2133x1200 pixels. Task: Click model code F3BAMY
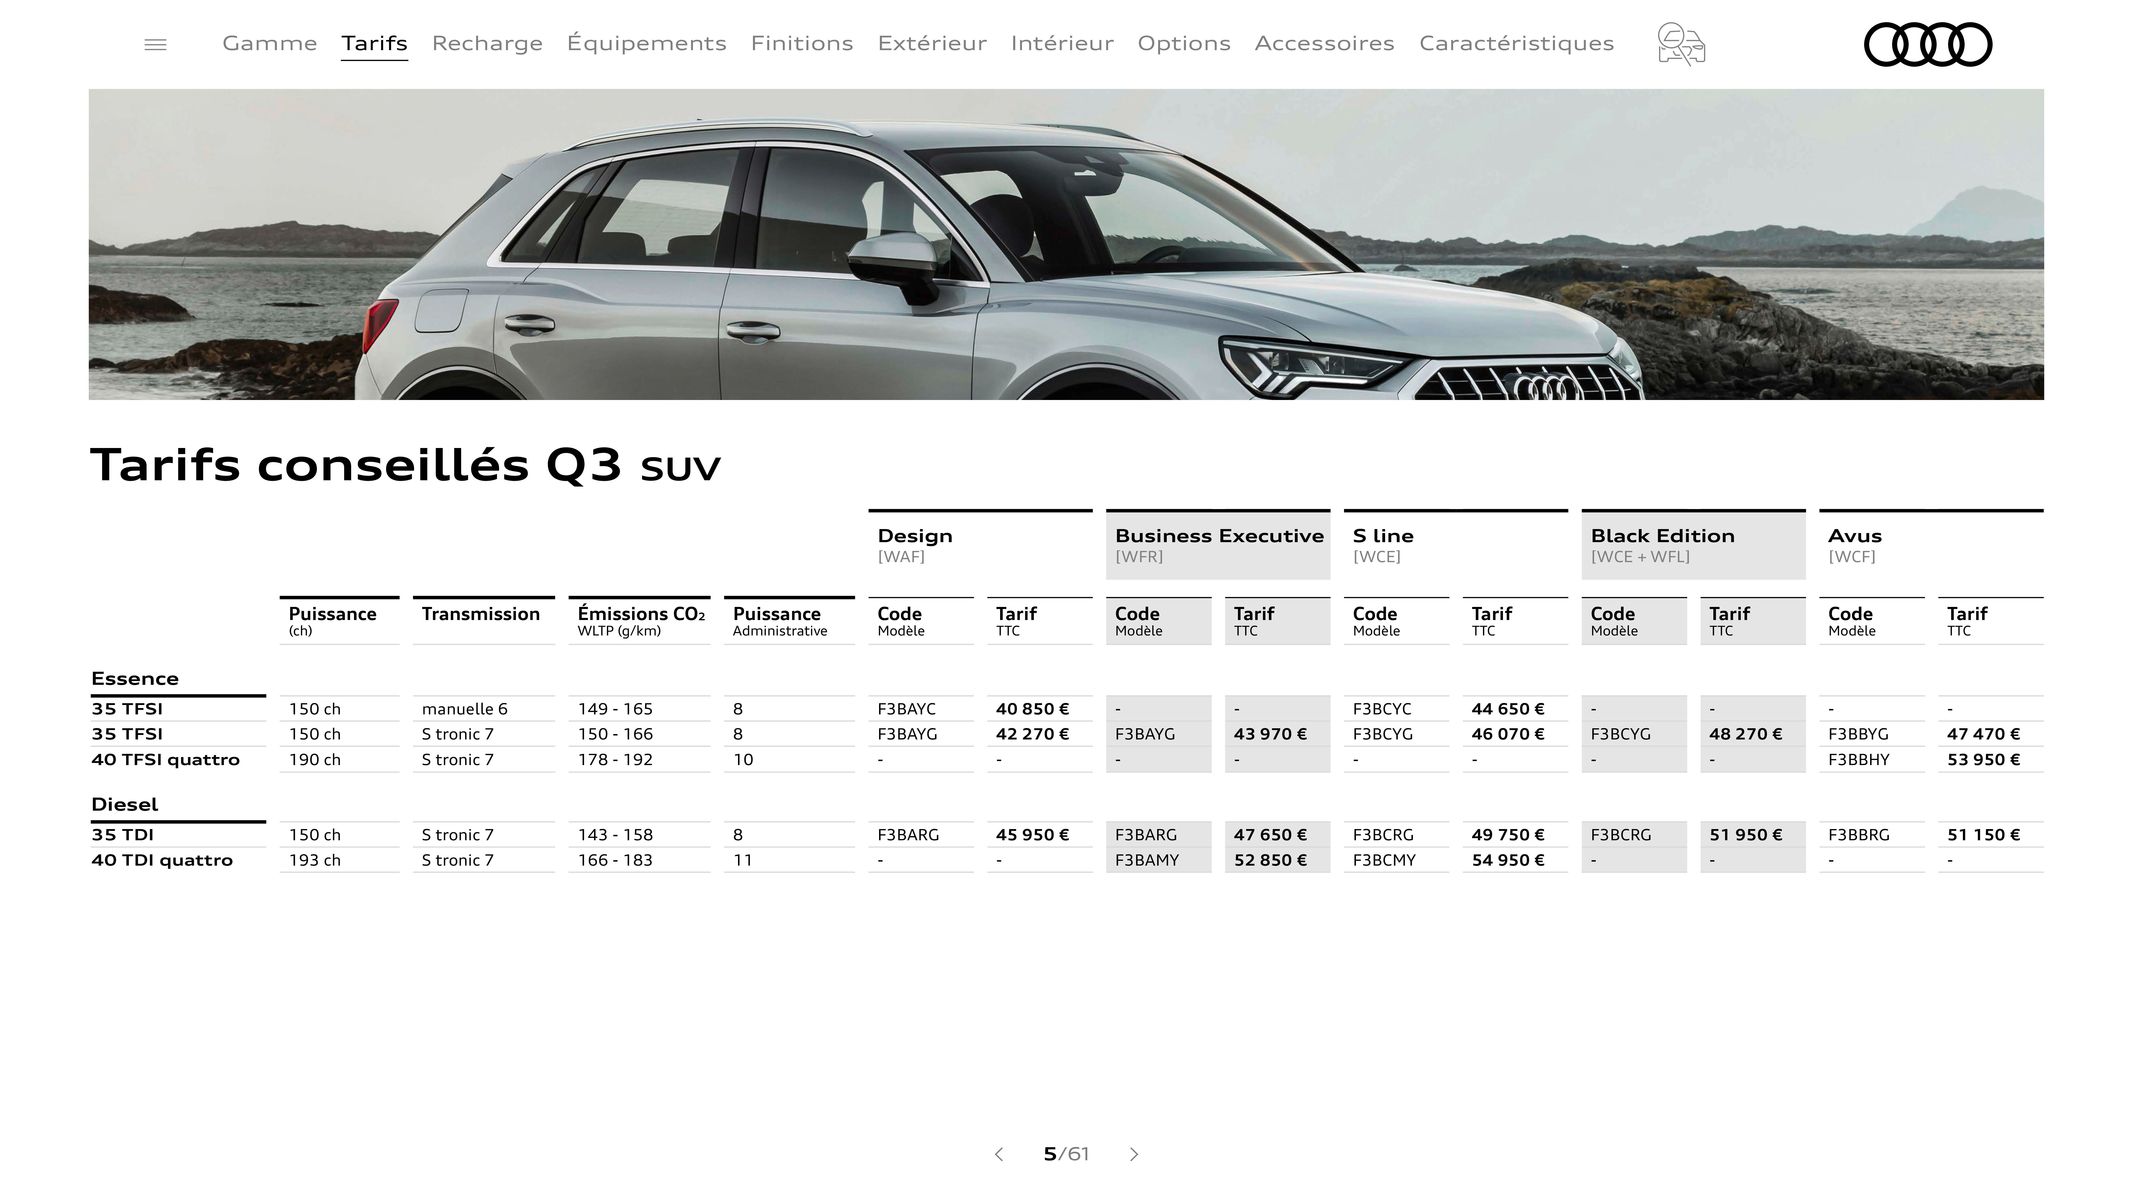(1147, 860)
